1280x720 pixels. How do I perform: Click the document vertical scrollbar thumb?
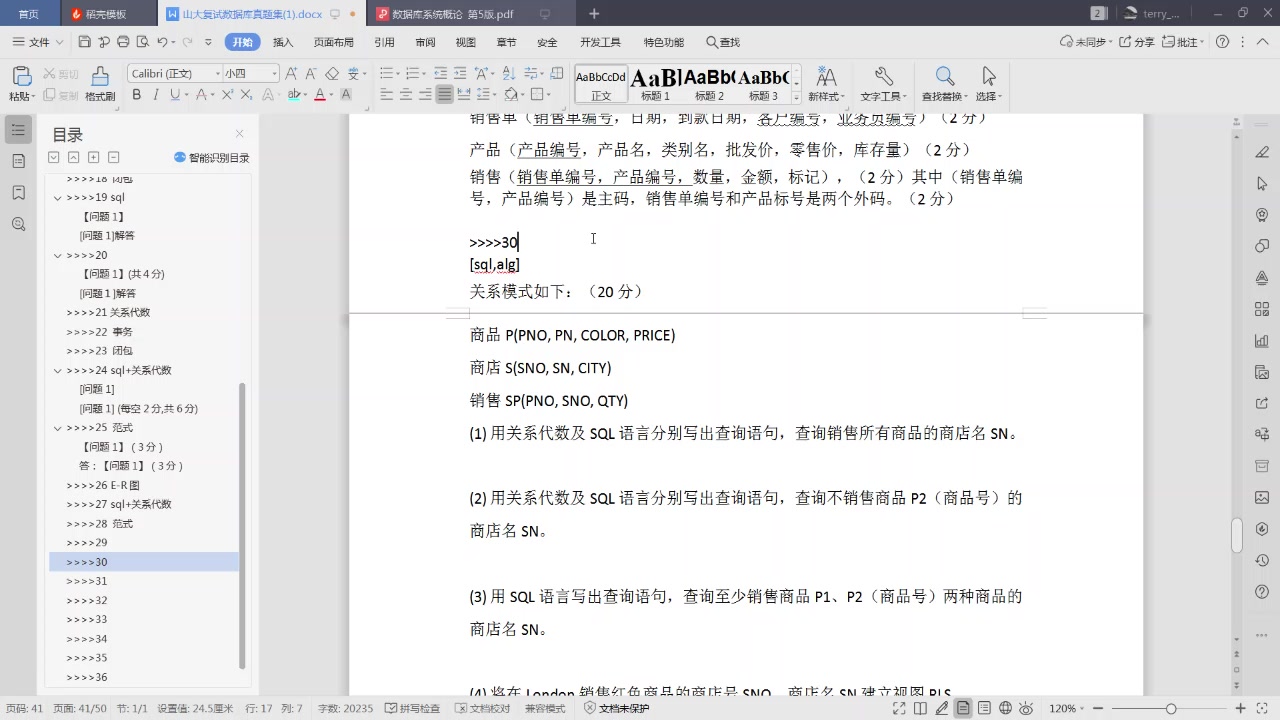[x=1236, y=535]
